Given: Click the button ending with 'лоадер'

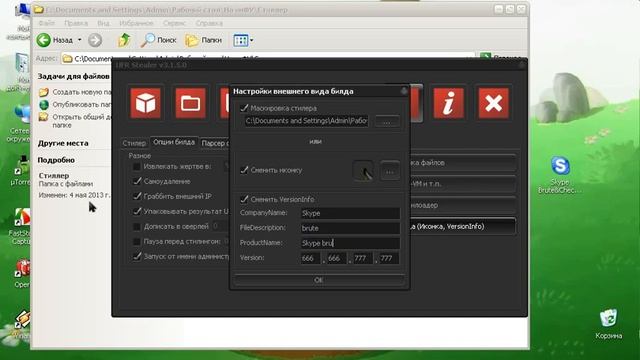Looking at the screenshot, I should (x=463, y=205).
